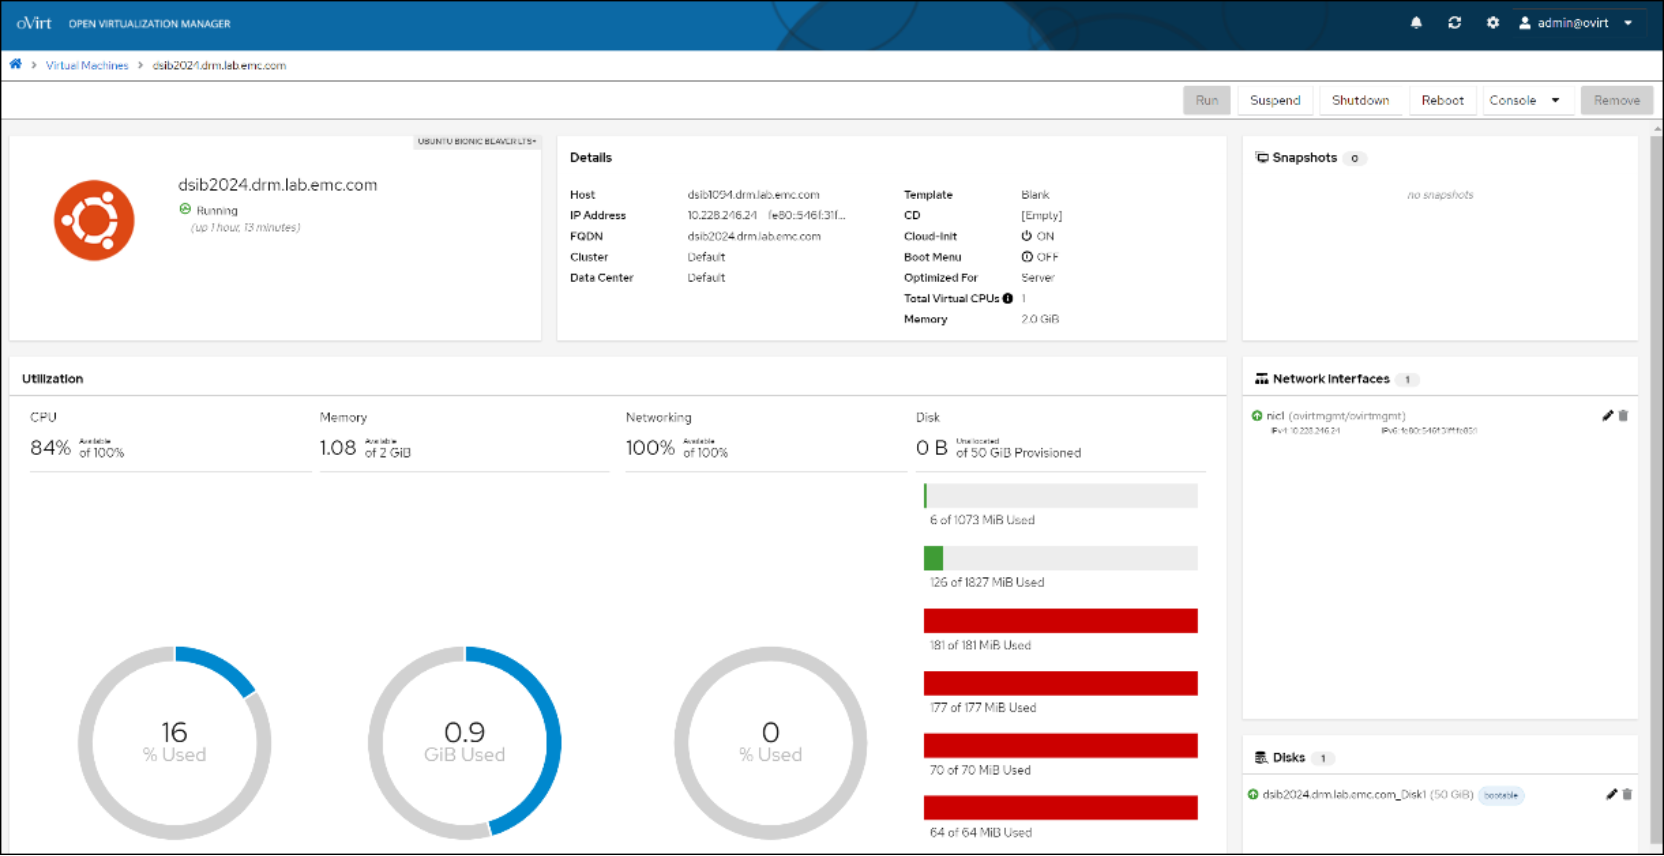This screenshot has width=1664, height=856.
Task: Expand the Console dropdown arrow
Action: coord(1556,100)
